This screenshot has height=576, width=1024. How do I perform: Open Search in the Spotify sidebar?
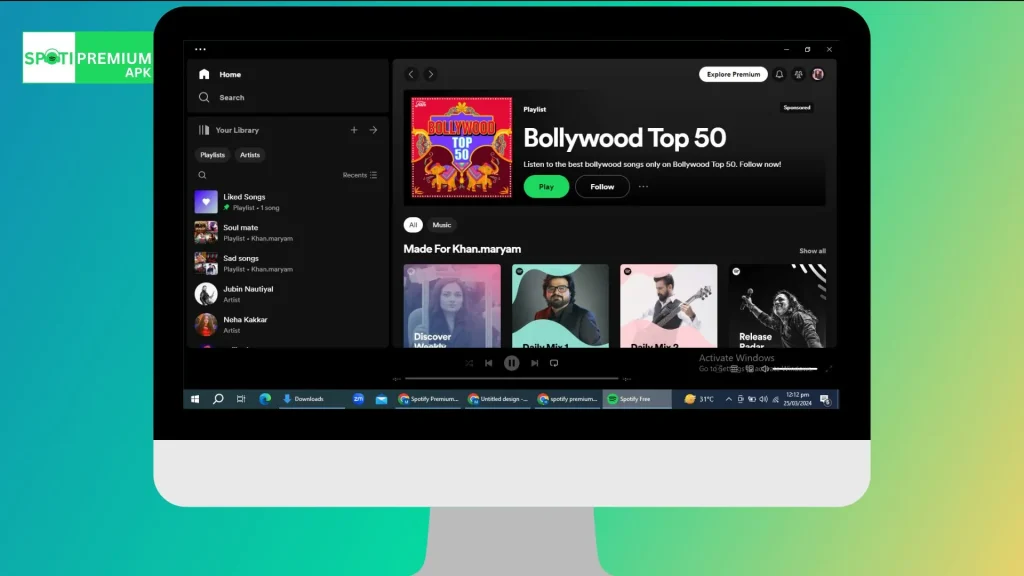coord(221,97)
